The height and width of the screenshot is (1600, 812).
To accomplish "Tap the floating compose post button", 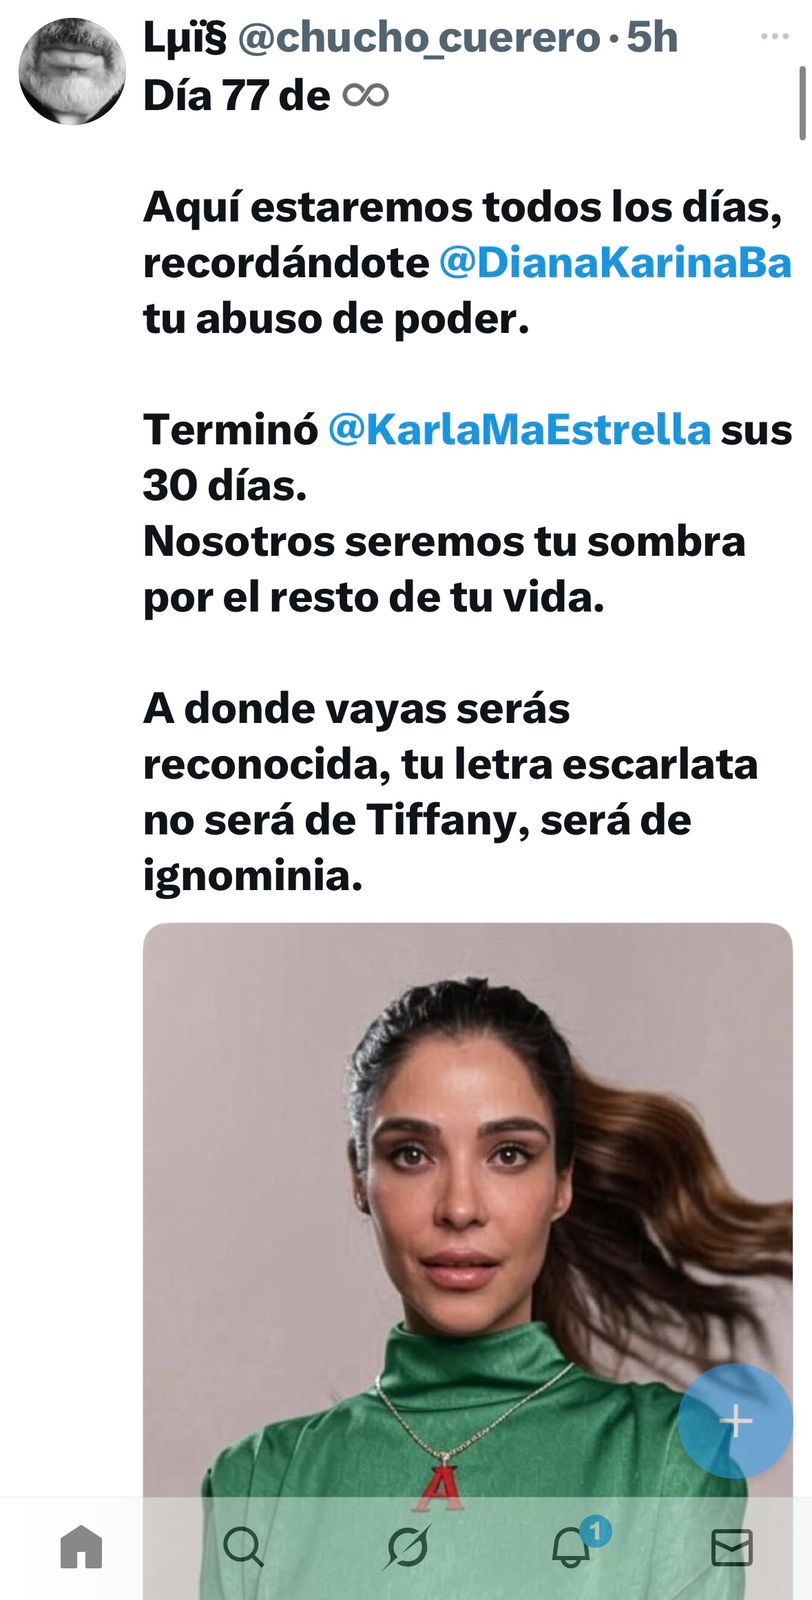I will [x=736, y=1420].
